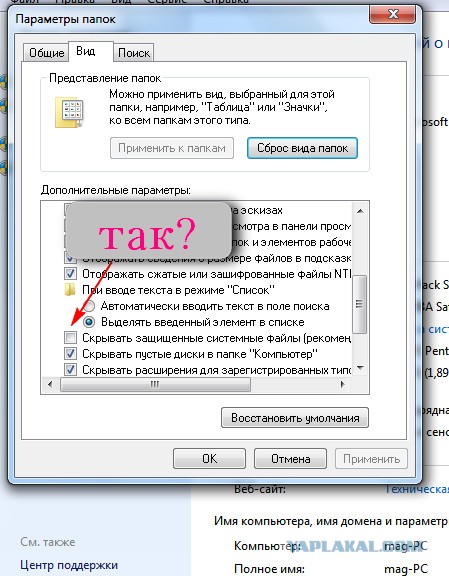Image resolution: width=449 pixels, height=576 pixels.
Task: Click См. также heading in background window
Action: click(47, 542)
